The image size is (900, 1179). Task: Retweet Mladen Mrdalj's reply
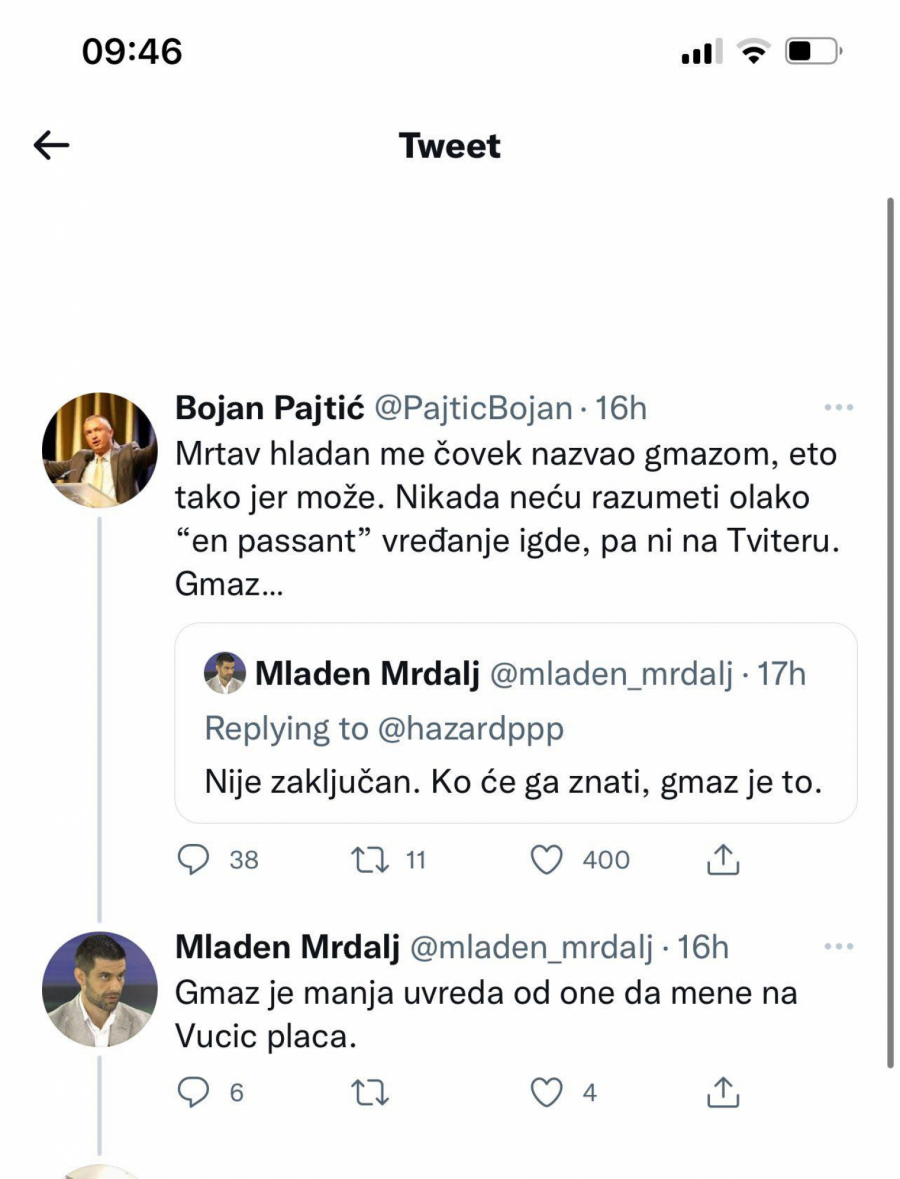tap(371, 1093)
